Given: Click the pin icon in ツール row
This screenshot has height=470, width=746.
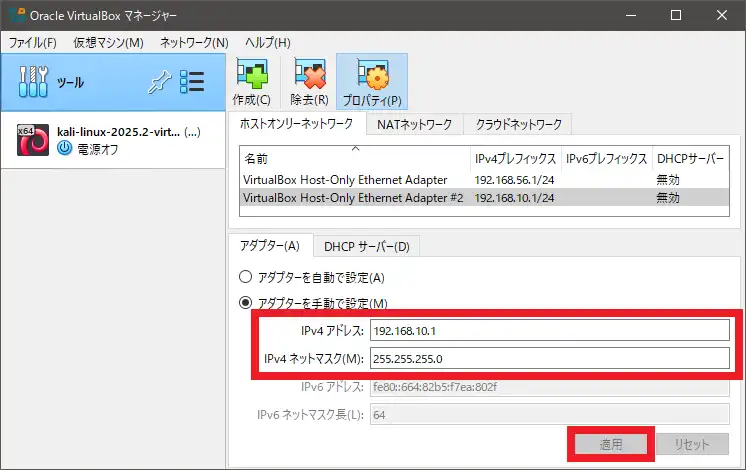Looking at the screenshot, I should (159, 82).
